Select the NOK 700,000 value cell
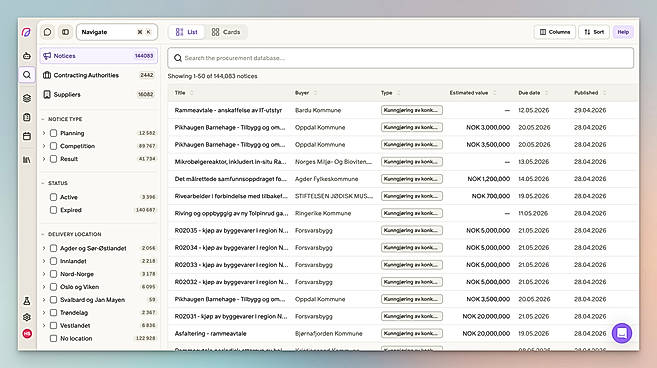The height and width of the screenshot is (368, 657). pyautogui.click(x=491, y=196)
